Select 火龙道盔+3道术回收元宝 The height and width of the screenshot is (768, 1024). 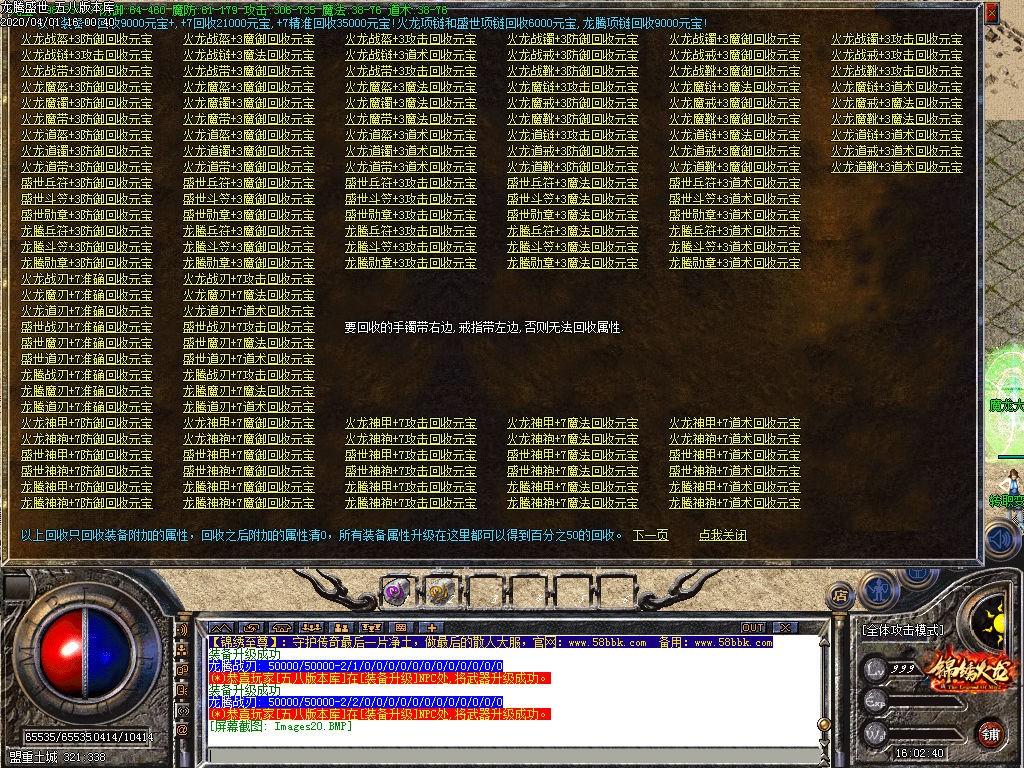click(x=410, y=135)
